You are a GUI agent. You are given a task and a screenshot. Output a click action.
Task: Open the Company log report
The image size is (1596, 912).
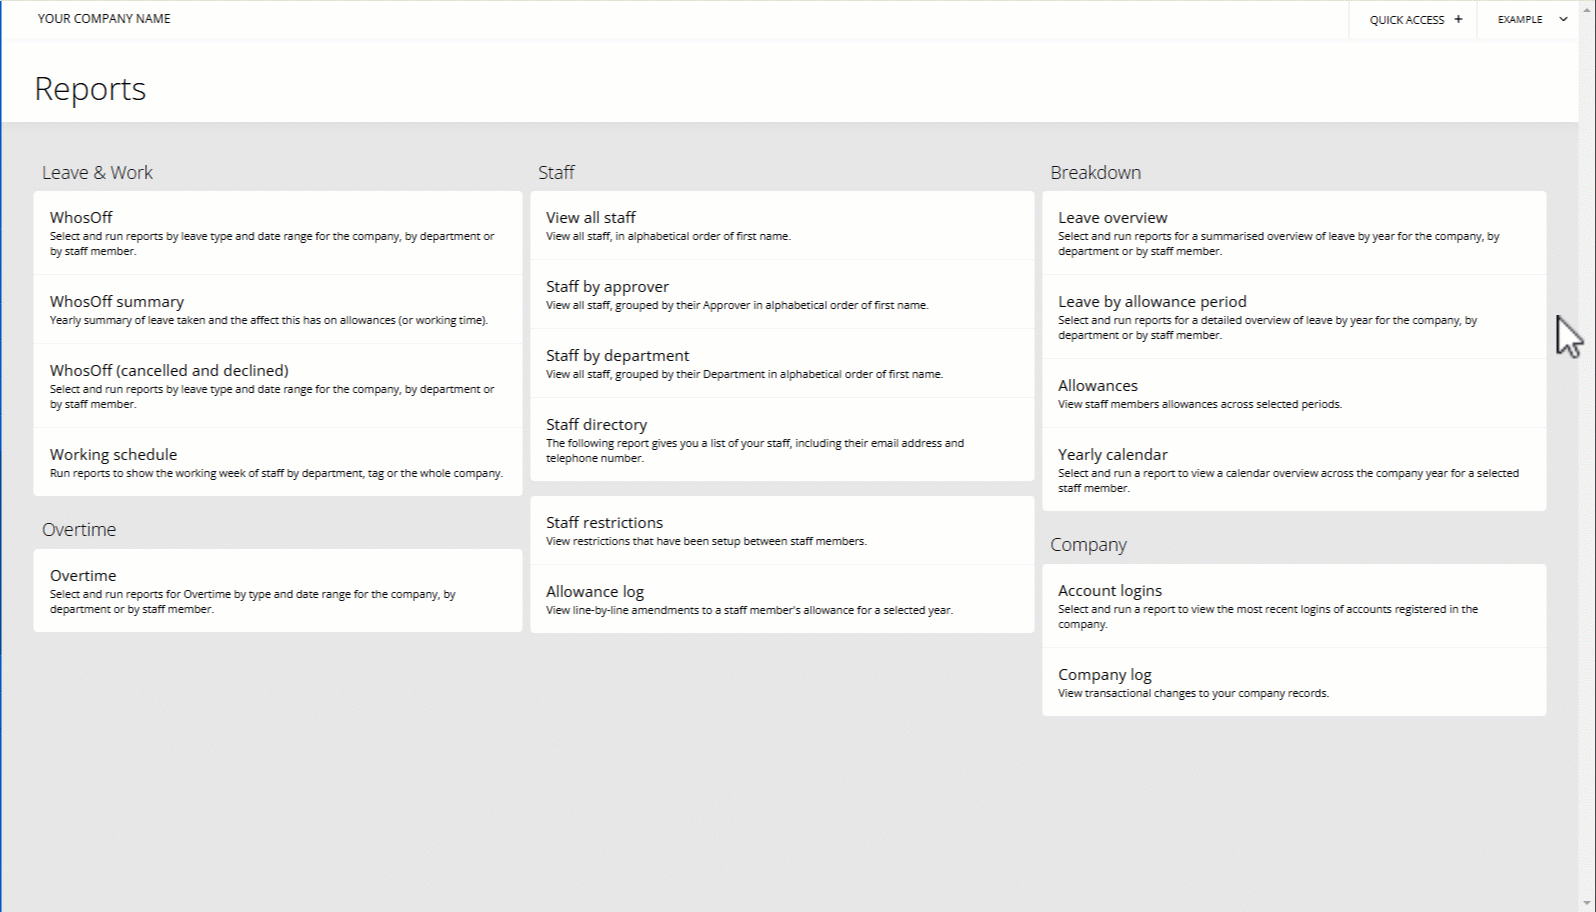pyautogui.click(x=1294, y=682)
